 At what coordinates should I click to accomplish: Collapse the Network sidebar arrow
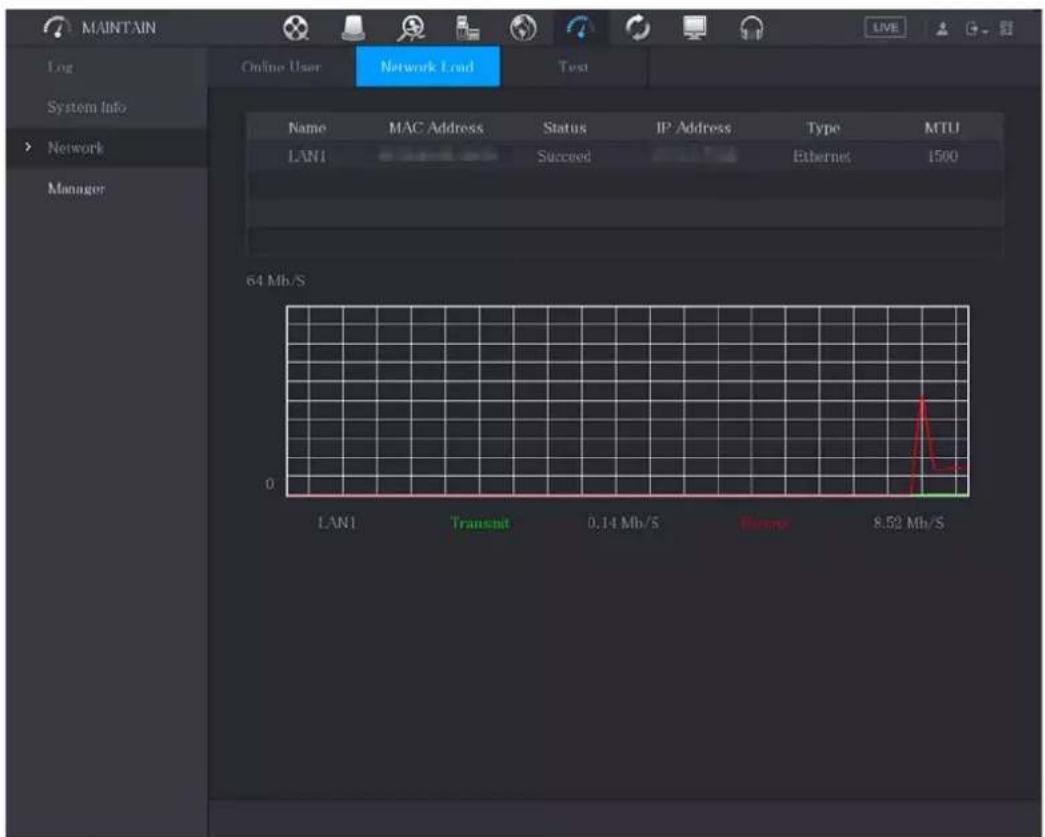point(28,147)
